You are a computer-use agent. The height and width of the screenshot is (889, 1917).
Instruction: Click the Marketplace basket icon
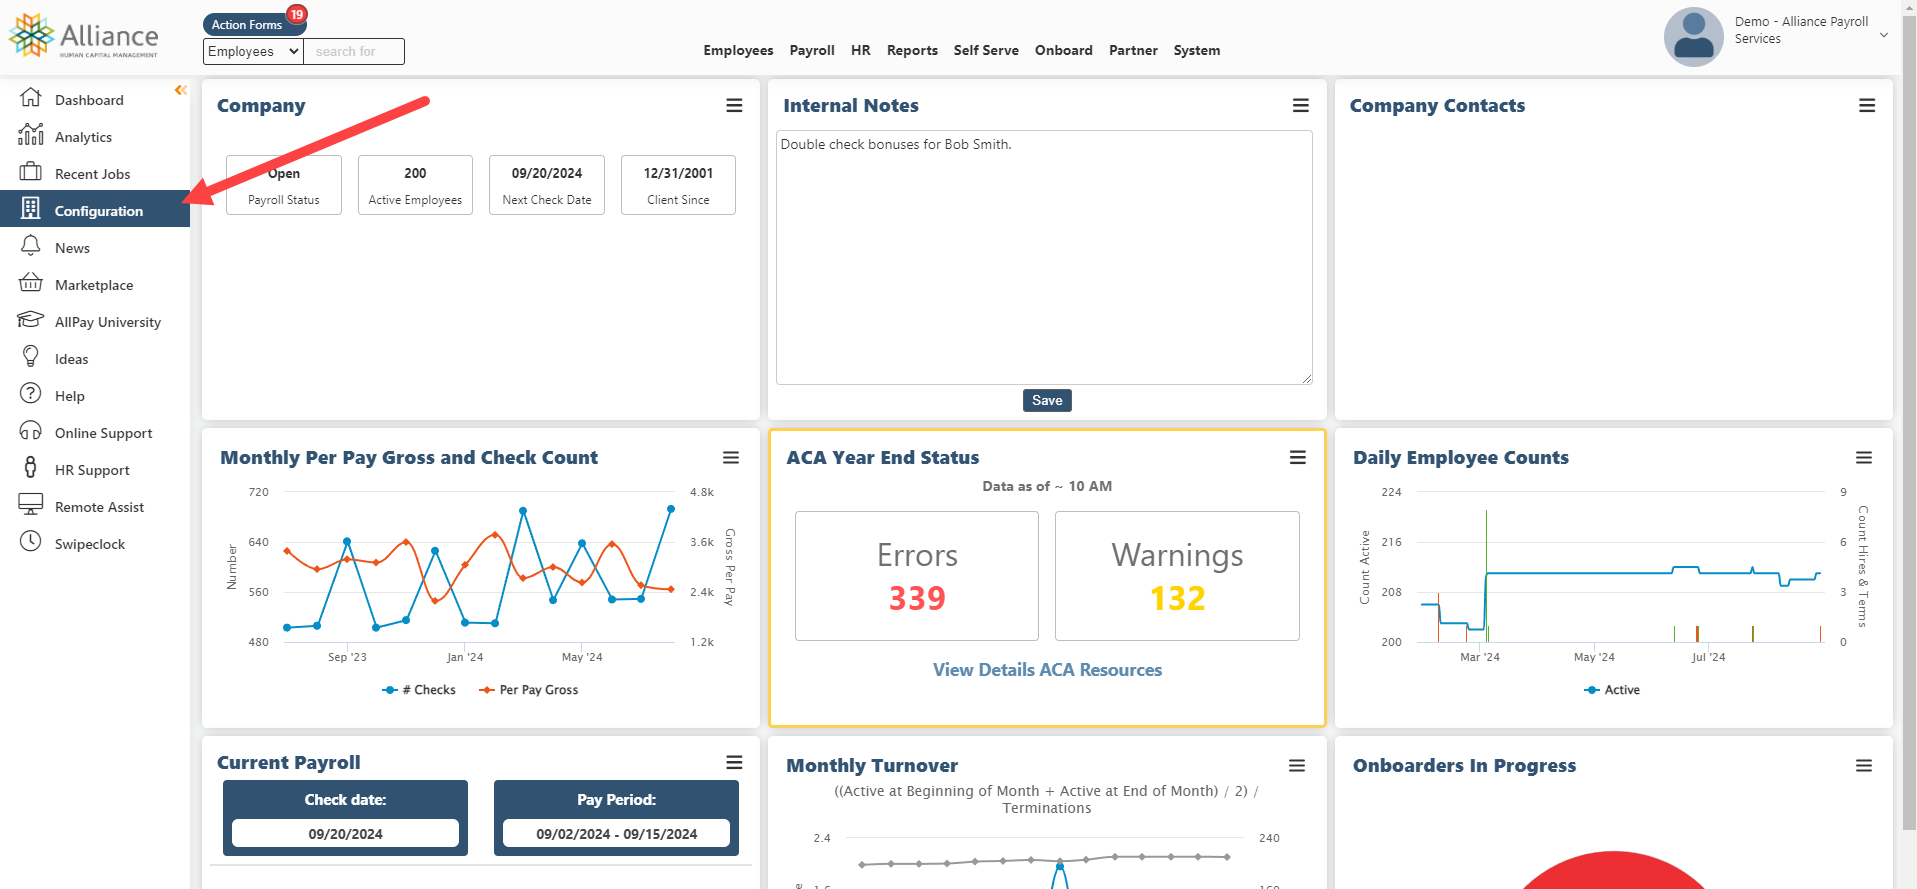click(31, 283)
